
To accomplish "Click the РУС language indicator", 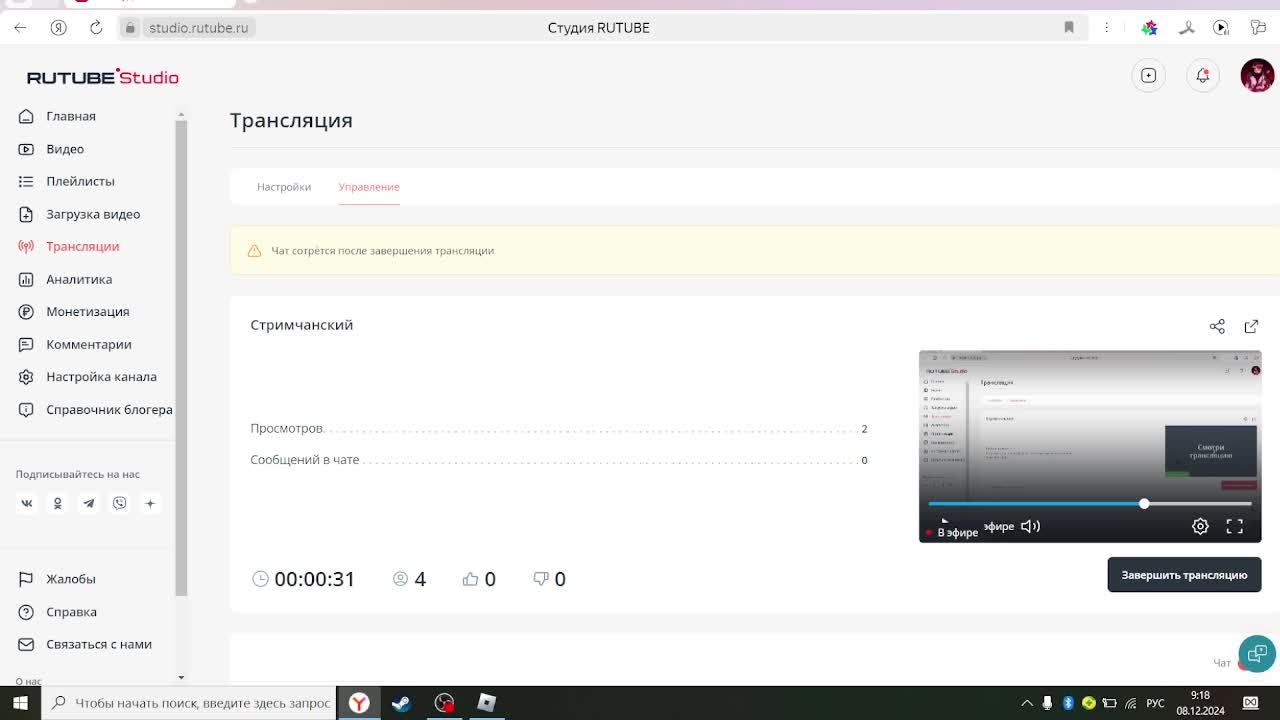I will pyautogui.click(x=1155, y=703).
